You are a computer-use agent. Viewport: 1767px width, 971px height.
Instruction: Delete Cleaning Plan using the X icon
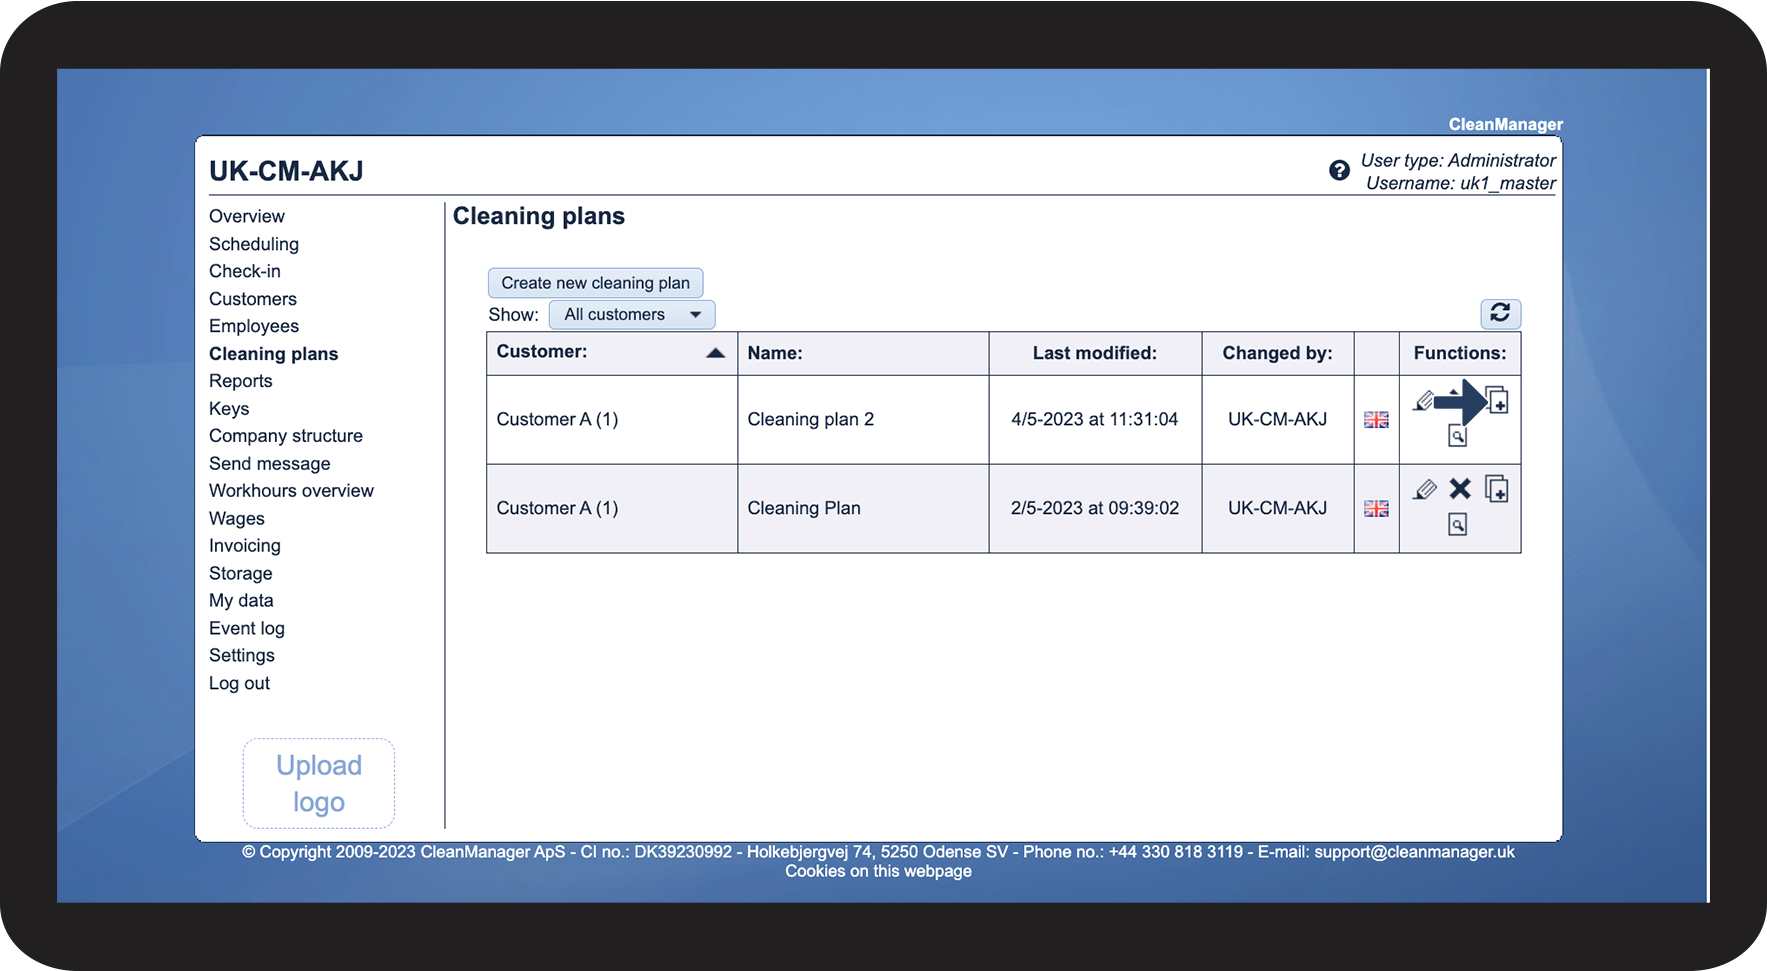pos(1460,489)
